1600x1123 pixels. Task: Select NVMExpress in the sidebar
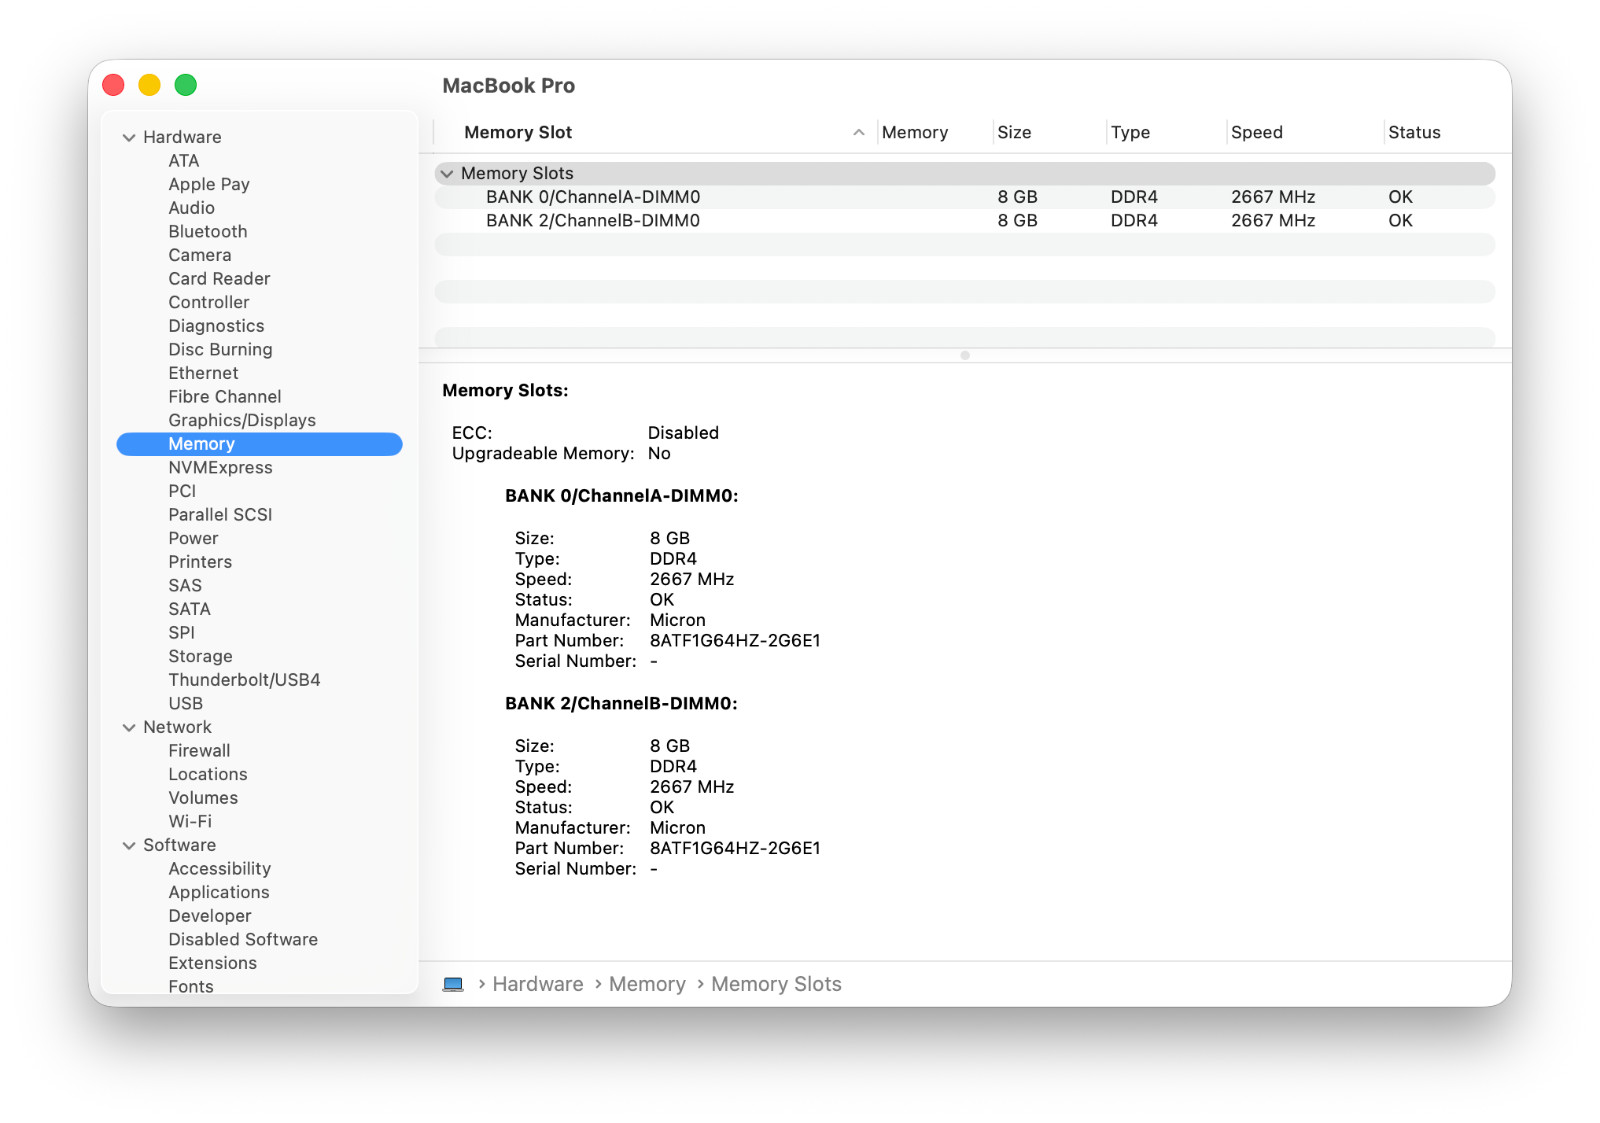point(220,467)
